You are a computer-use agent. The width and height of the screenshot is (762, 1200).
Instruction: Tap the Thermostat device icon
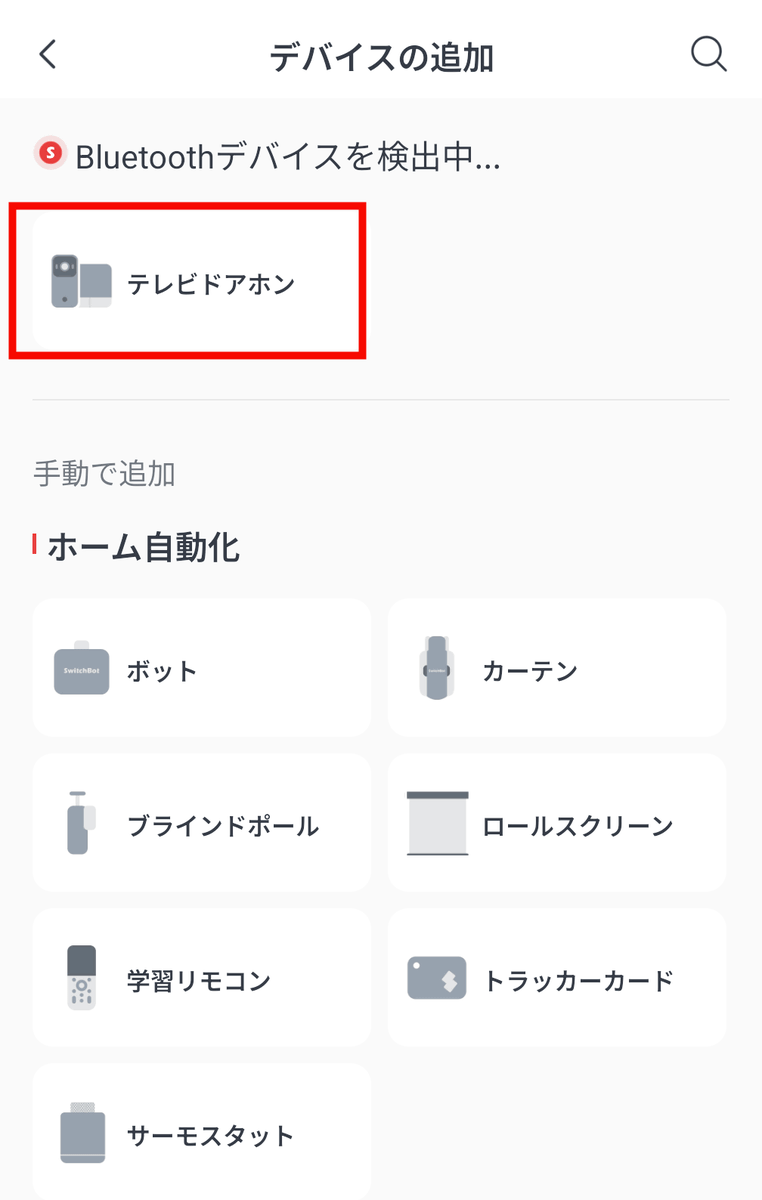[81, 1135]
